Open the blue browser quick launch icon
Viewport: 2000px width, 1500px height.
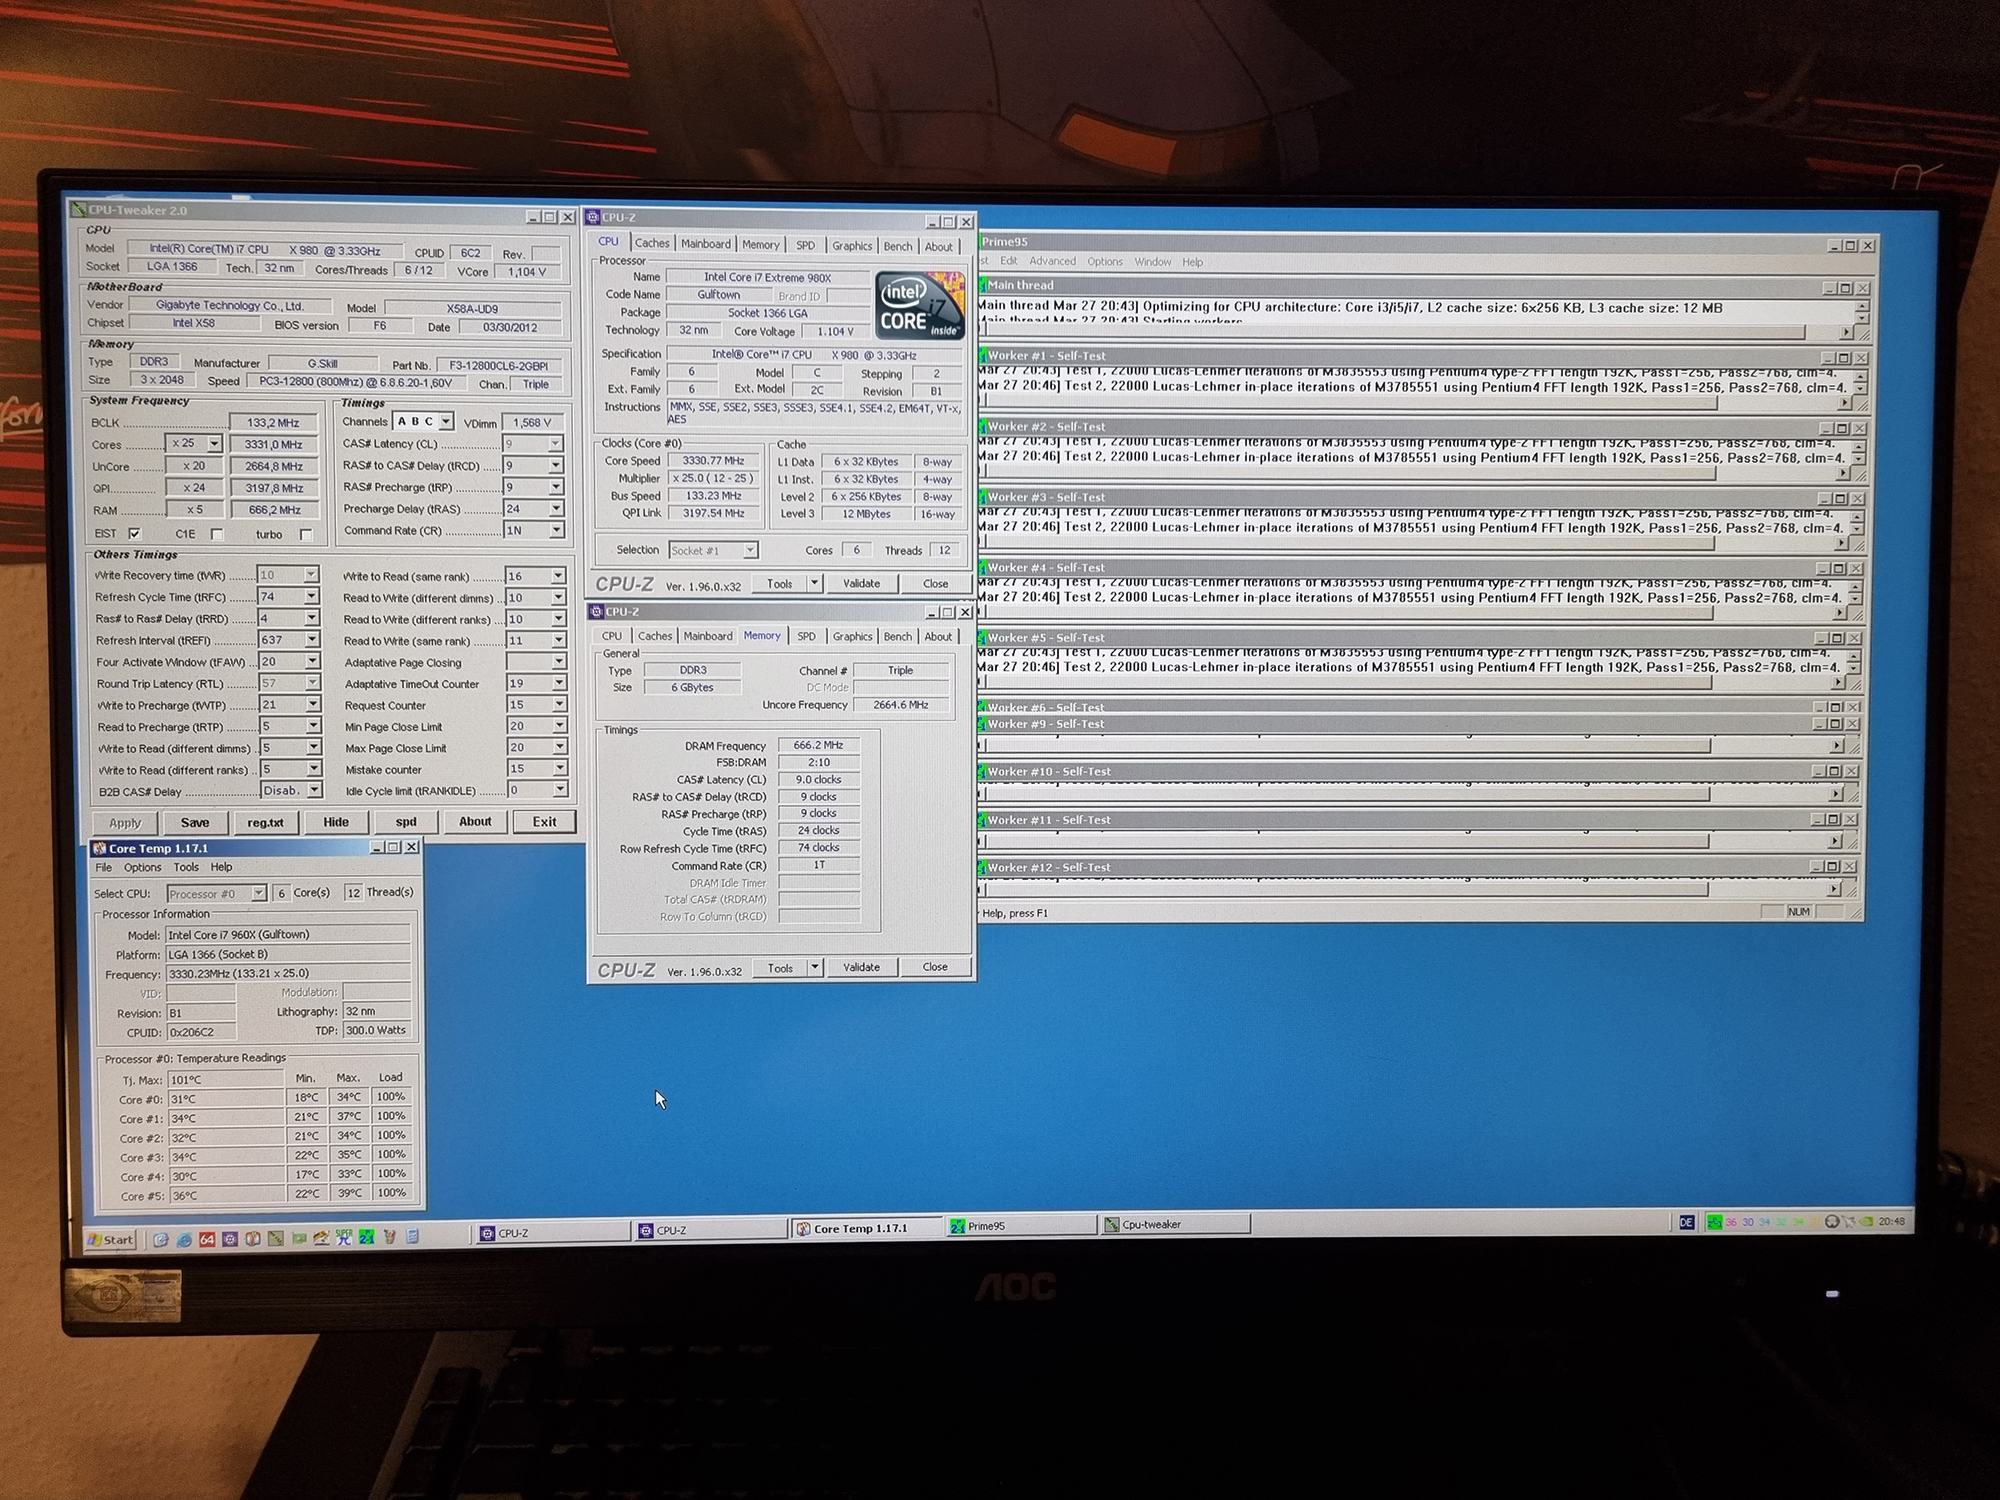(x=184, y=1240)
